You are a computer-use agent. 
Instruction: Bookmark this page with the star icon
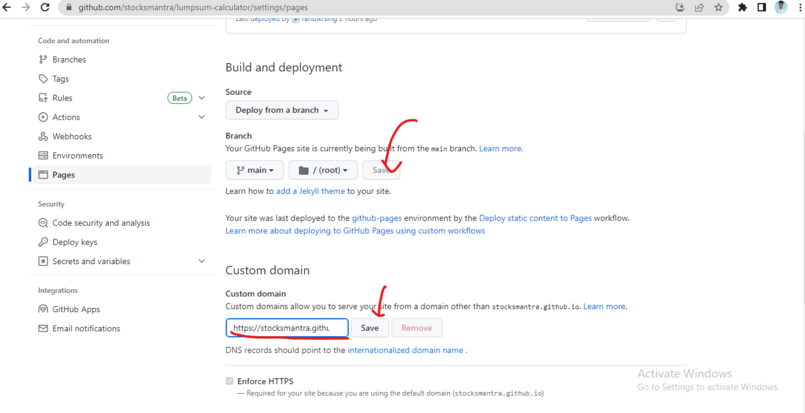[x=718, y=8]
